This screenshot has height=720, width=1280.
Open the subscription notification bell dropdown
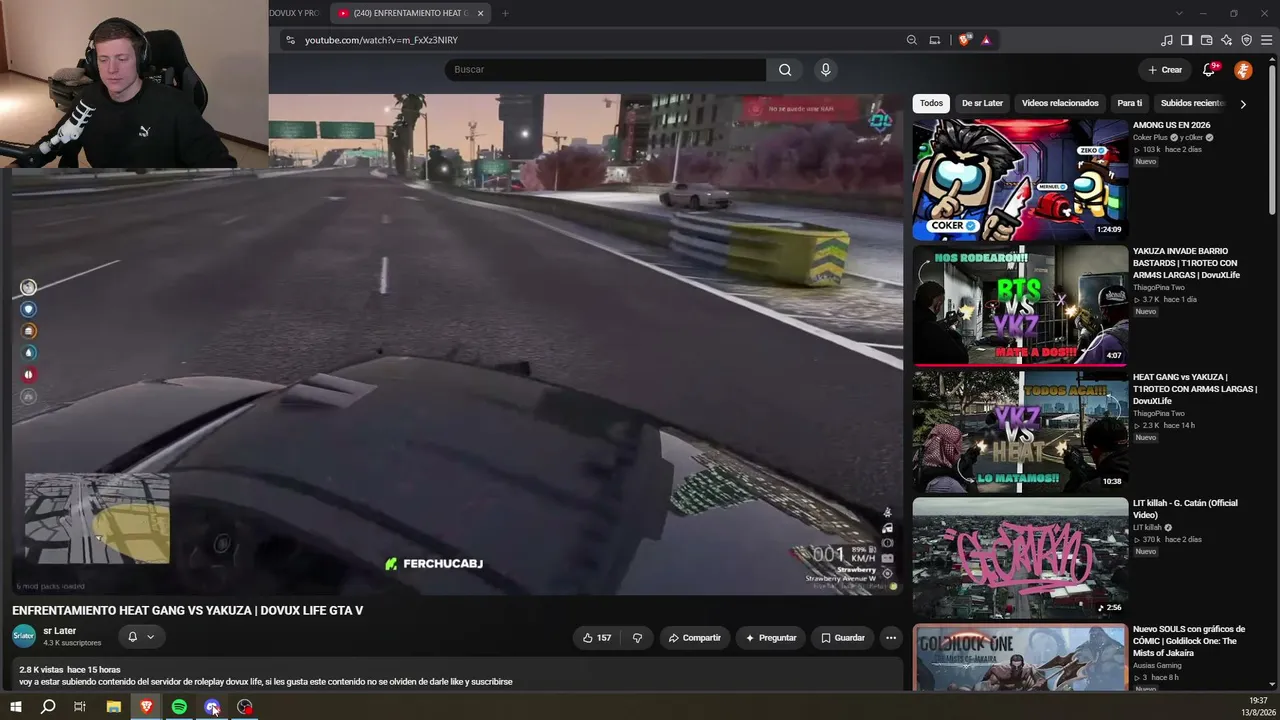point(141,637)
